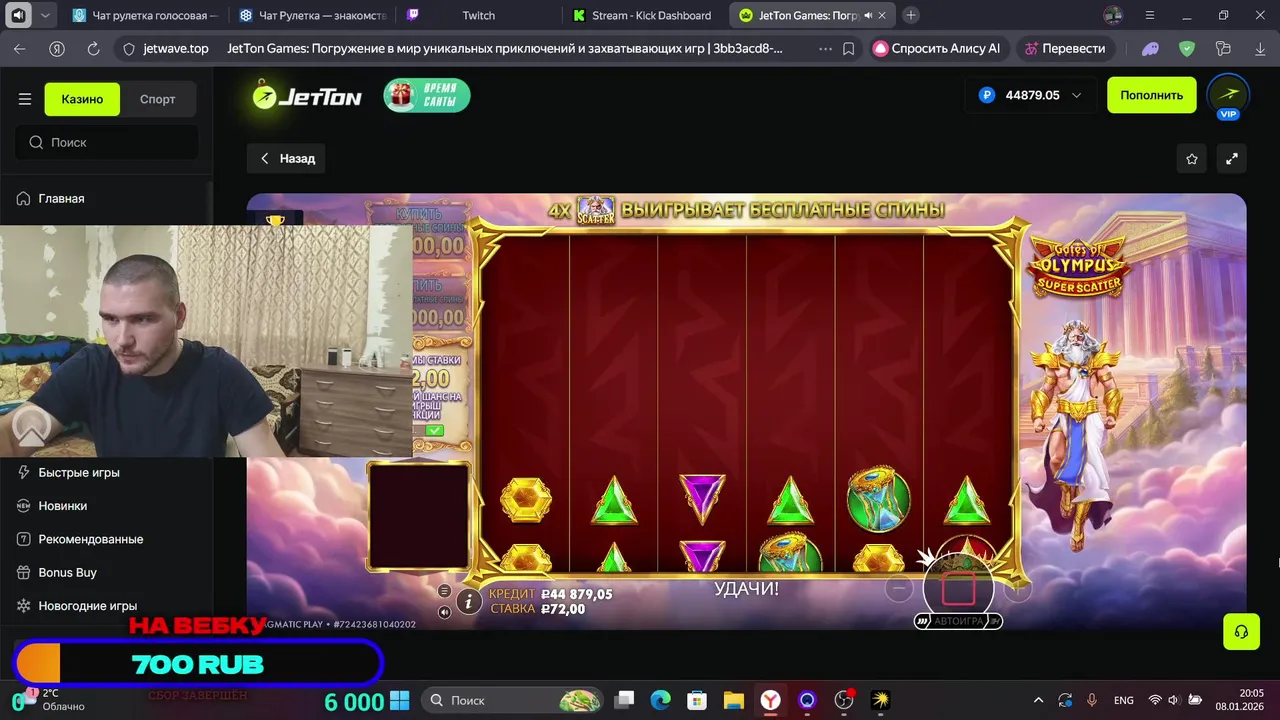Increase the bet with plus button
This screenshot has width=1280, height=720.
coord(1017,589)
